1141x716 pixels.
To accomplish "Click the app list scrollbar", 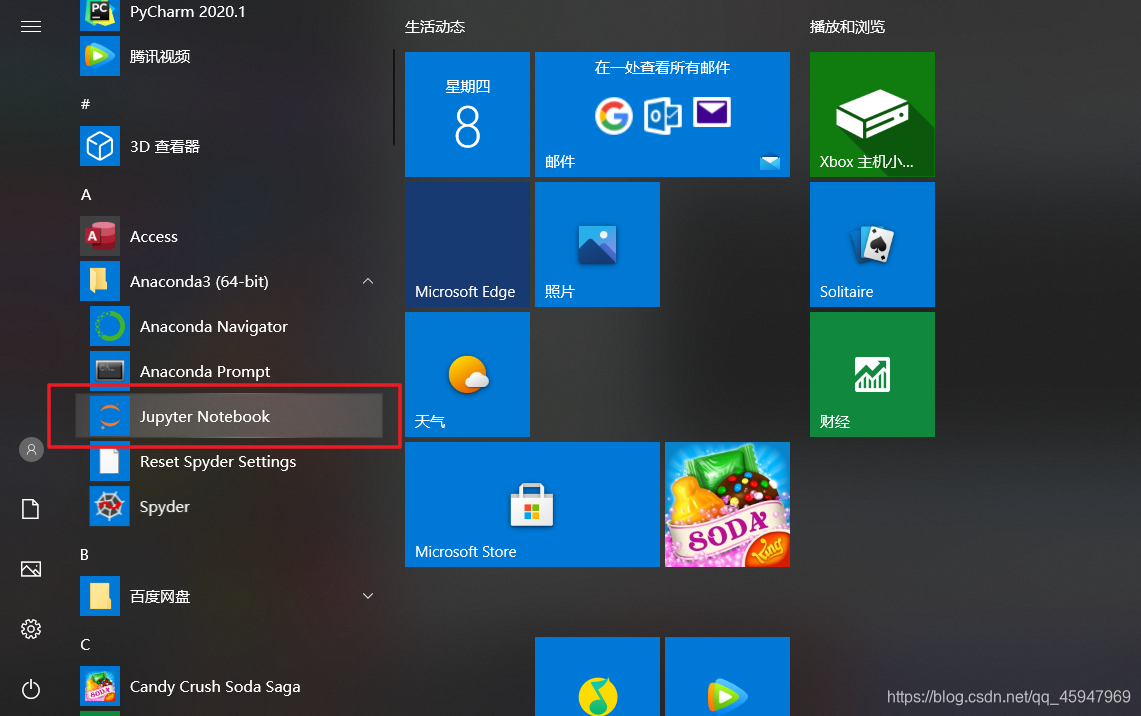I will pyautogui.click(x=394, y=97).
